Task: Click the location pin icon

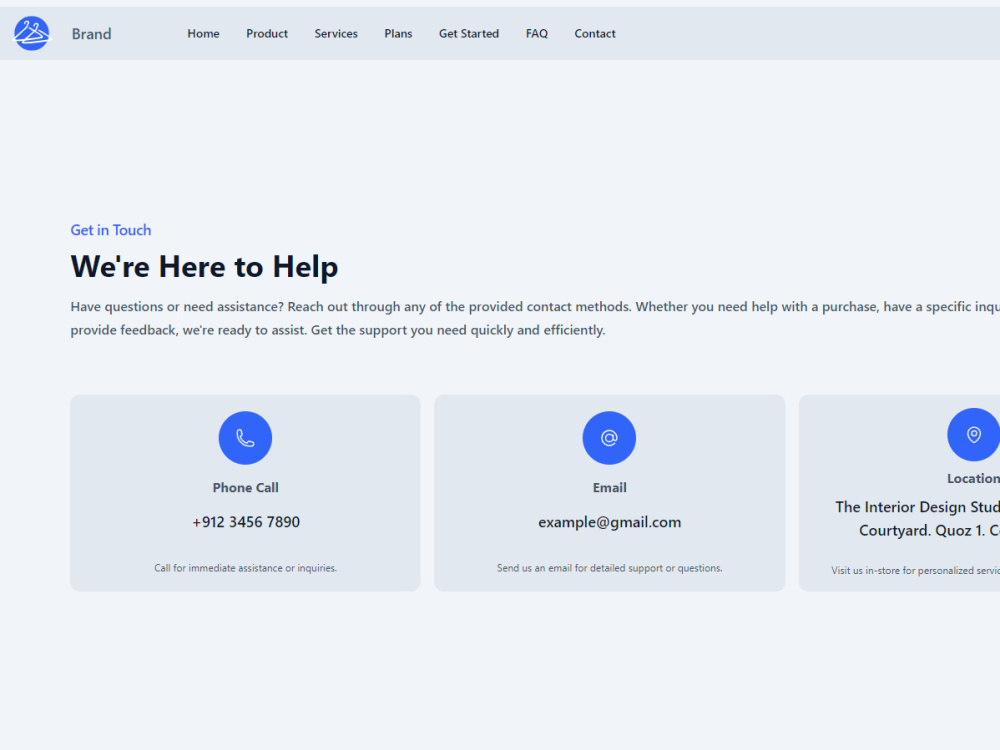Action: pyautogui.click(x=973, y=434)
